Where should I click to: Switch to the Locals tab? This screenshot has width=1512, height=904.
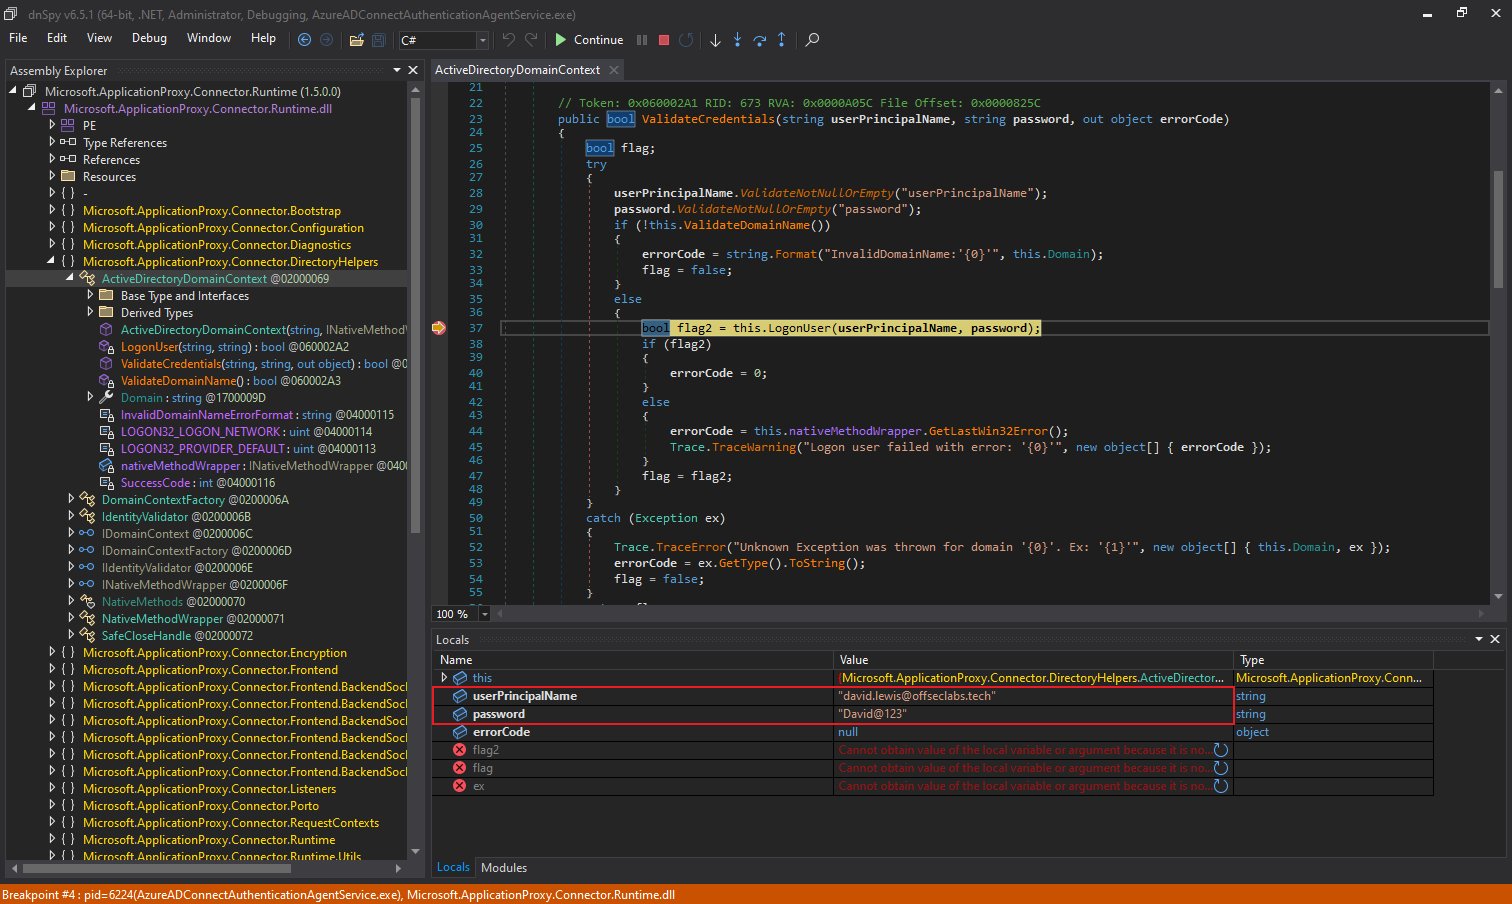tap(453, 868)
